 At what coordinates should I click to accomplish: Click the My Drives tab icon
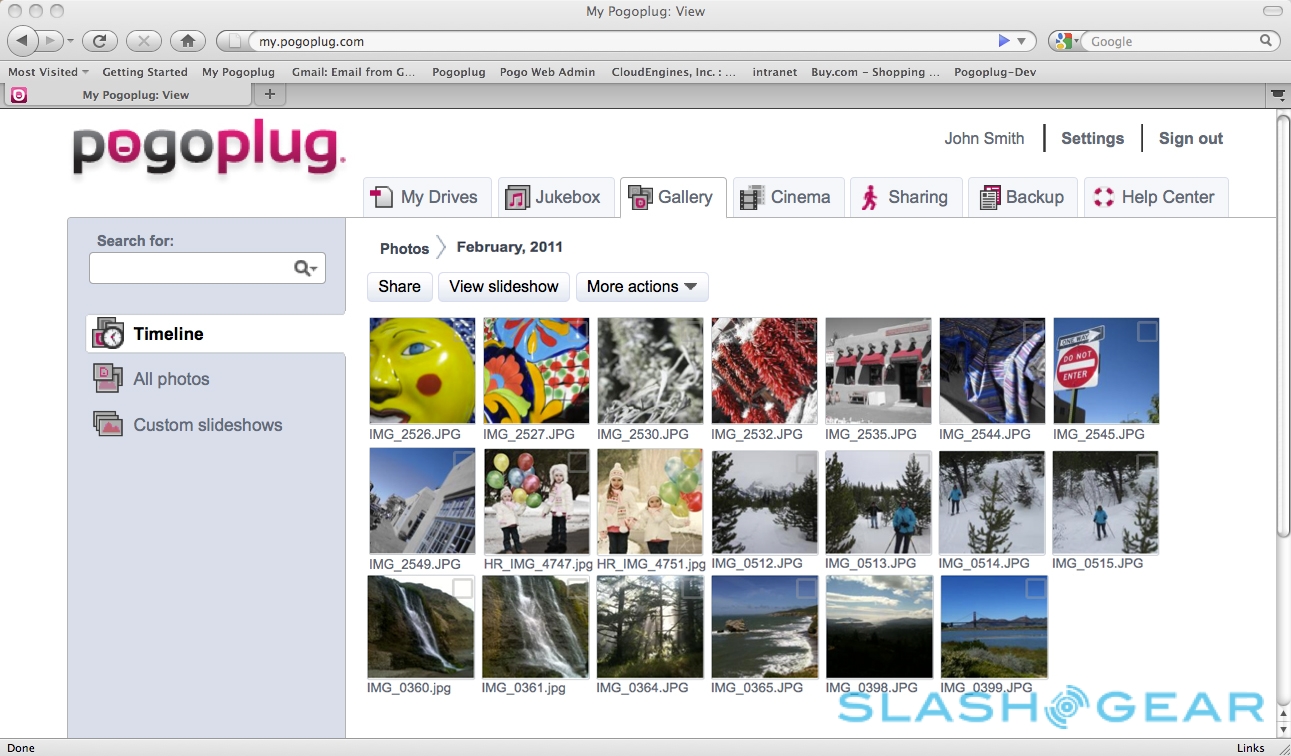382,197
